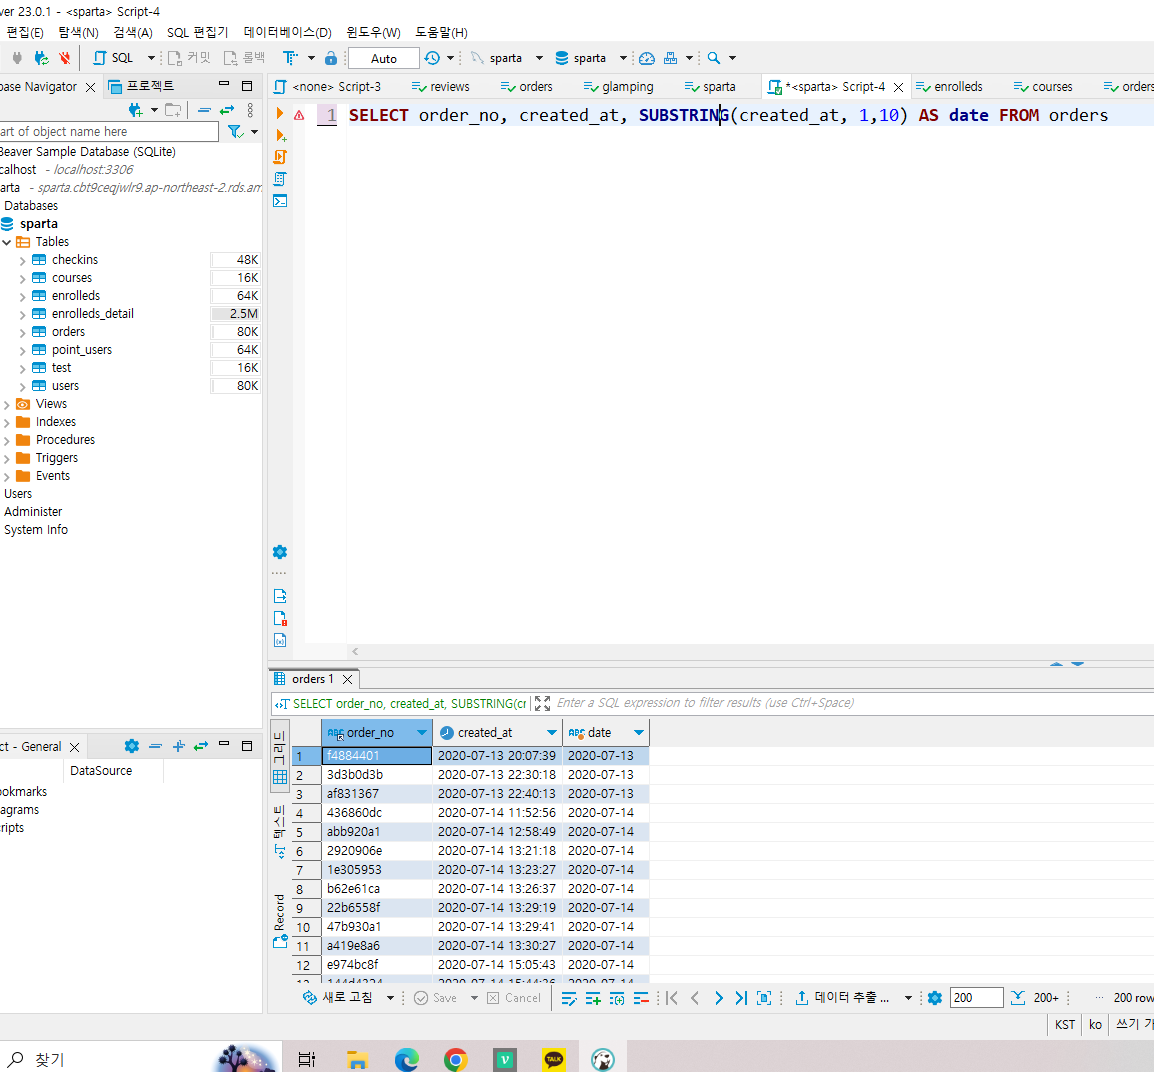Execute the SQL script icon
This screenshot has width=1154, height=1072.
coord(280,157)
